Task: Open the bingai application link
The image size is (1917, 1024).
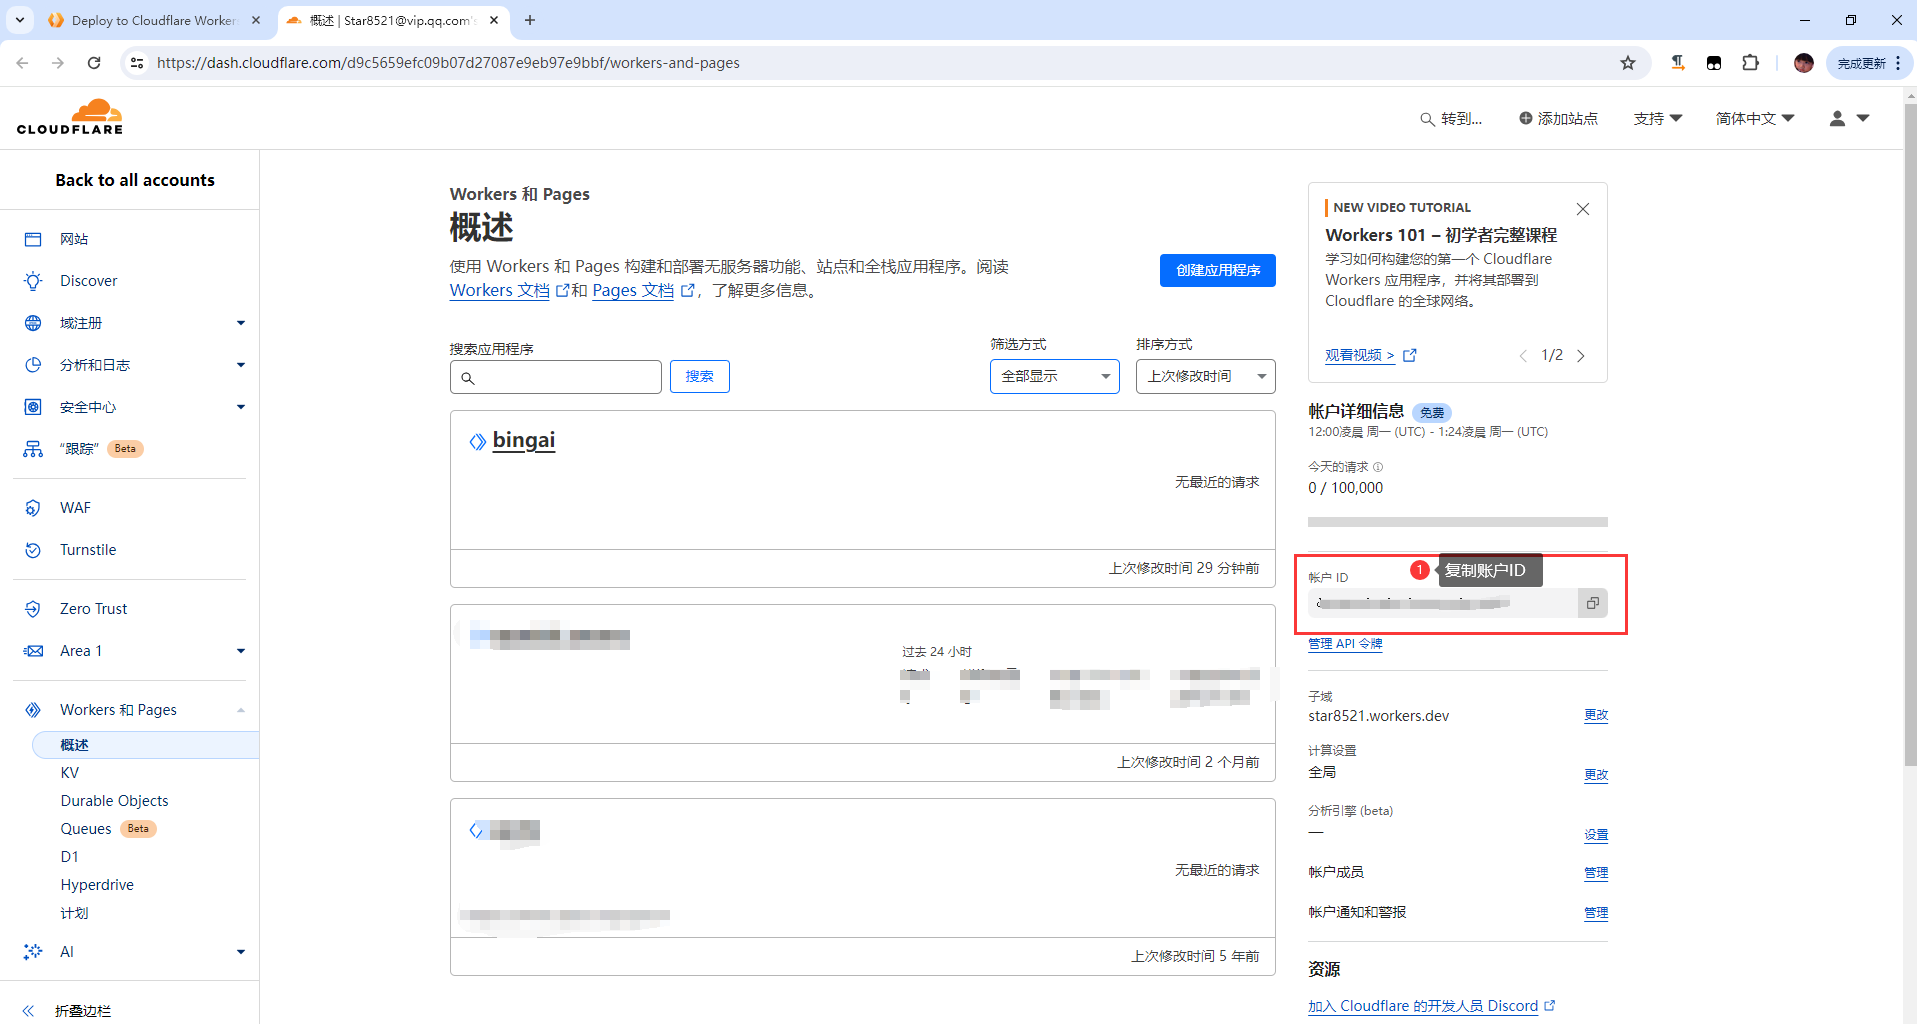Action: coord(524,440)
